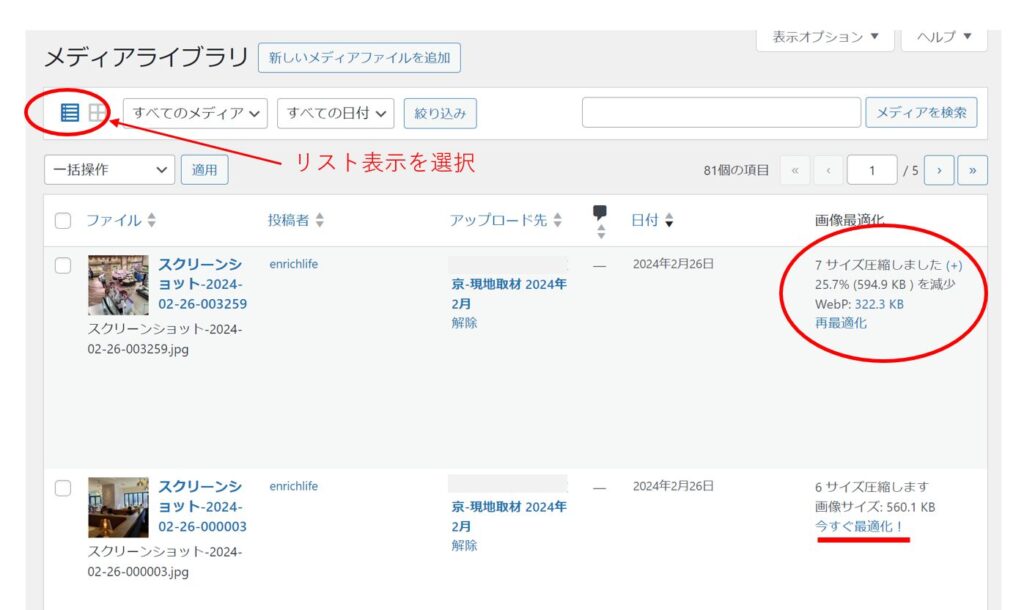1024x610 pixels.
Task: Switch to list view icon
Action: pos(70,112)
